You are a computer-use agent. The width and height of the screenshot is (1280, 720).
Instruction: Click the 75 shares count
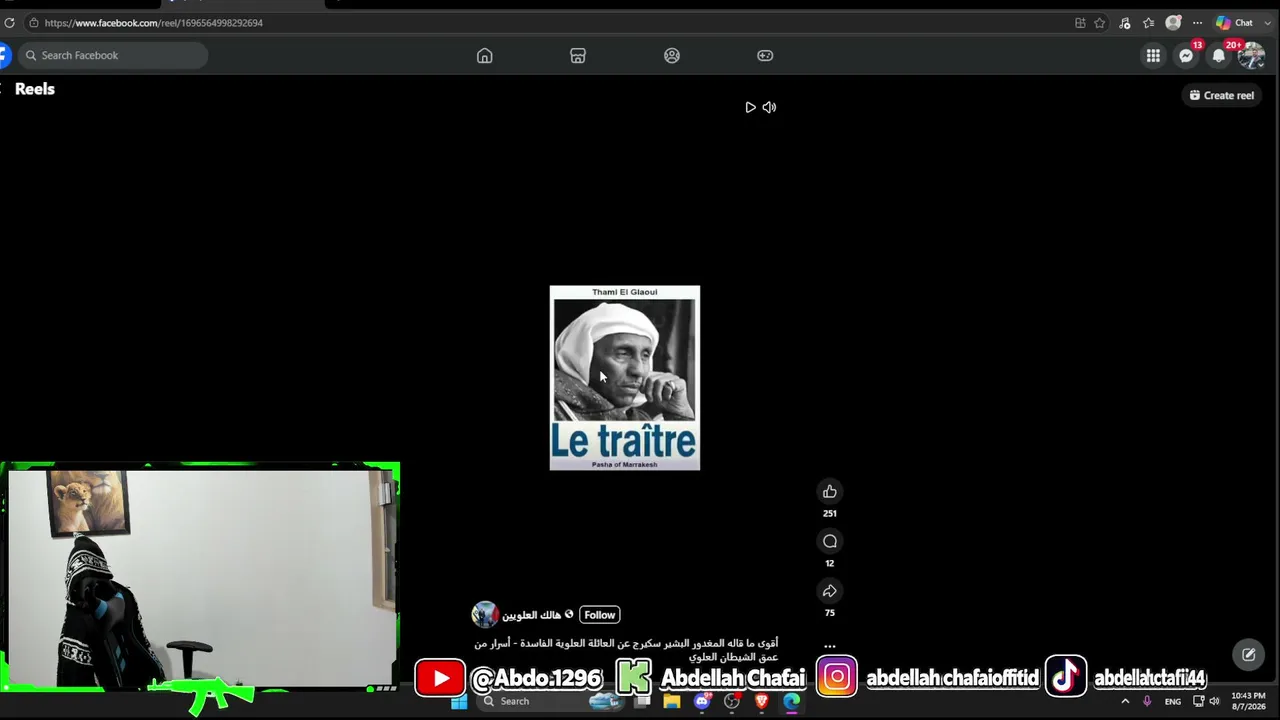pos(830,613)
